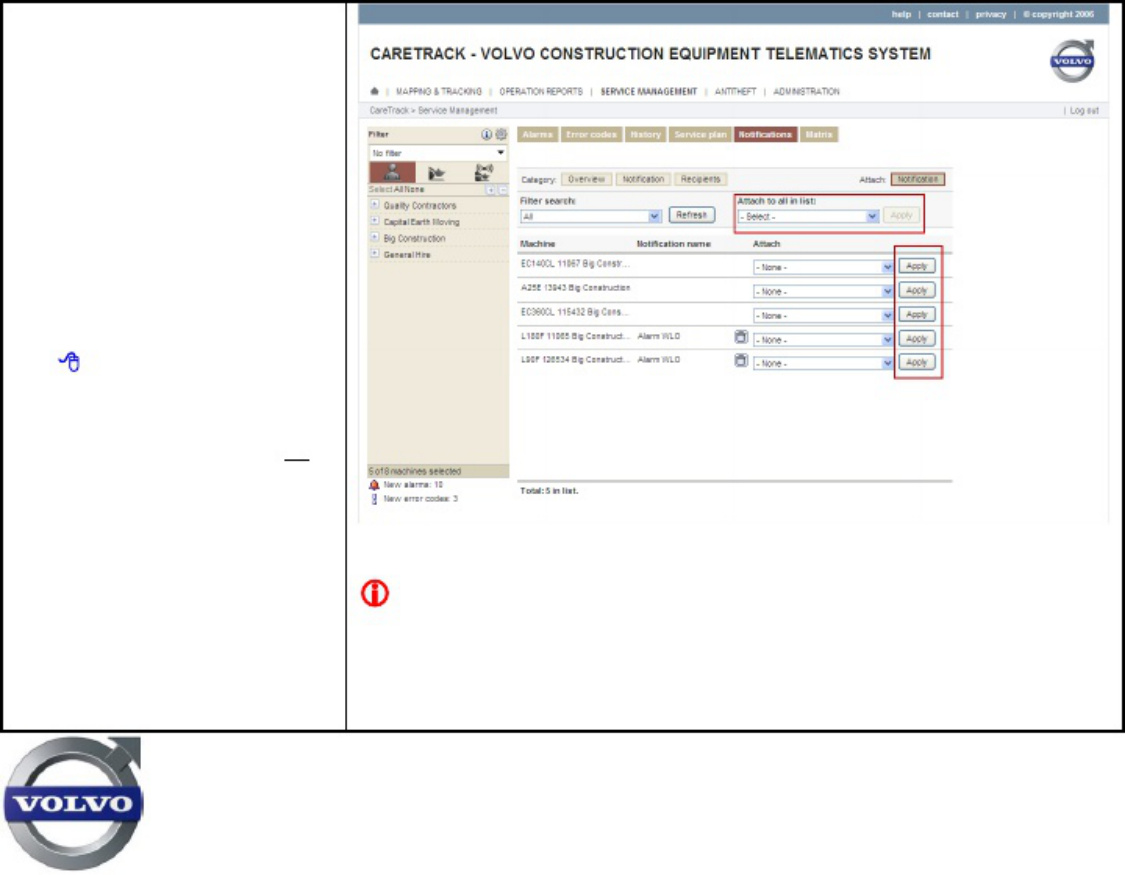1125x875 pixels.
Task: Open the Attach to all in list dropdown
Action: (809, 217)
